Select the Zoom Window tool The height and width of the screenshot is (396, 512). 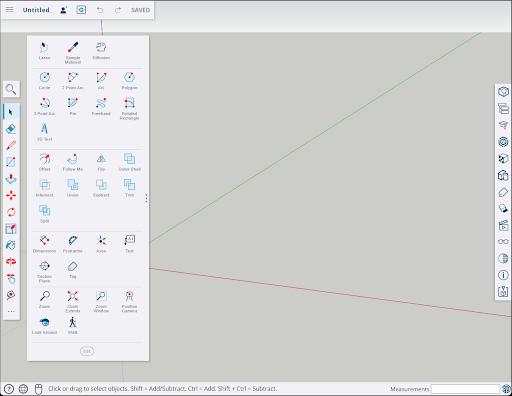(x=101, y=301)
